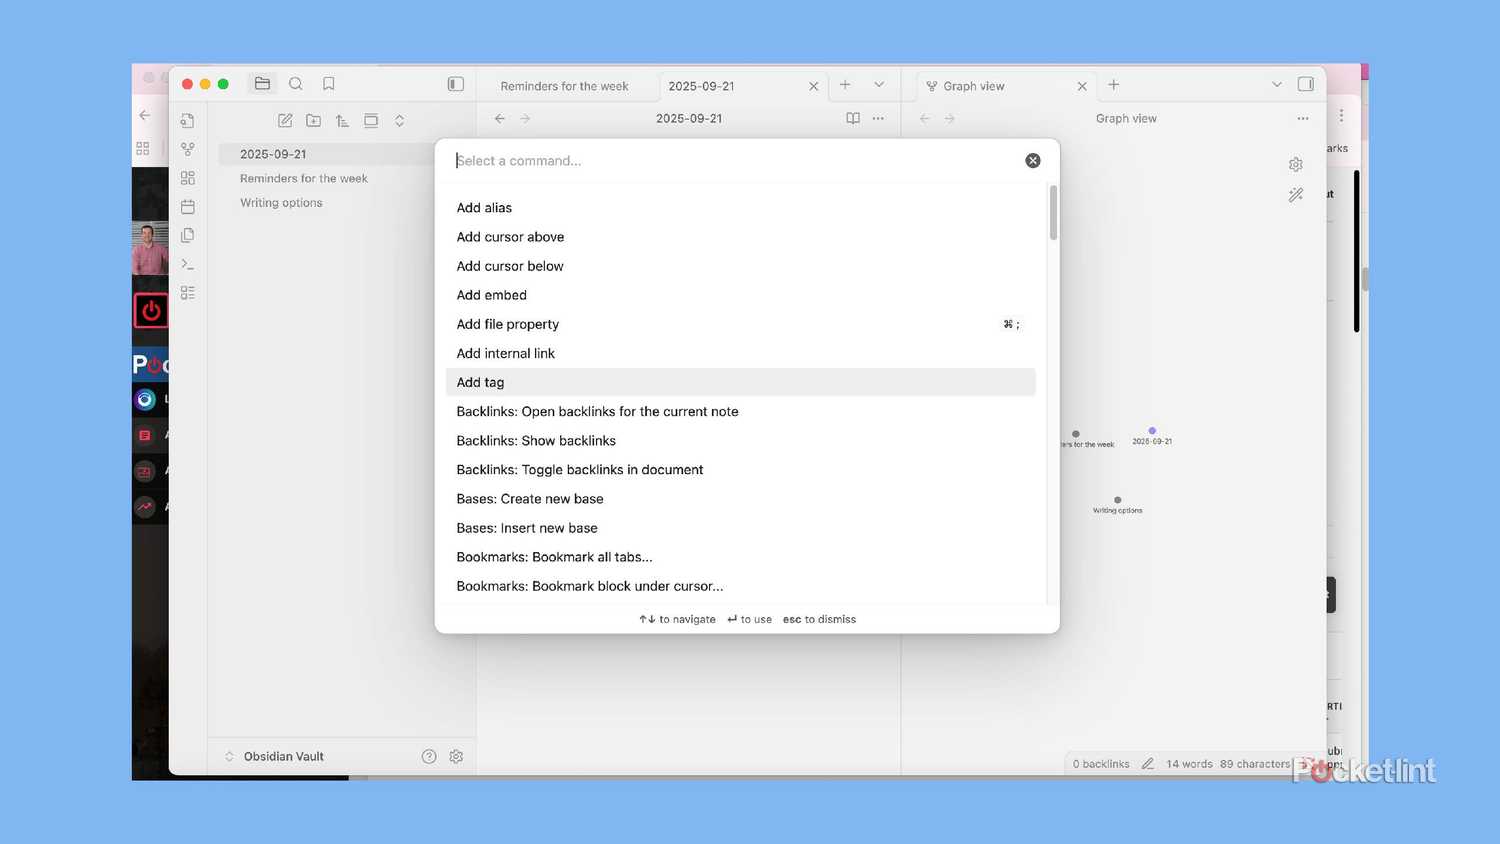Toggle the left sidebar collapse button
1500x844 pixels.
point(456,85)
